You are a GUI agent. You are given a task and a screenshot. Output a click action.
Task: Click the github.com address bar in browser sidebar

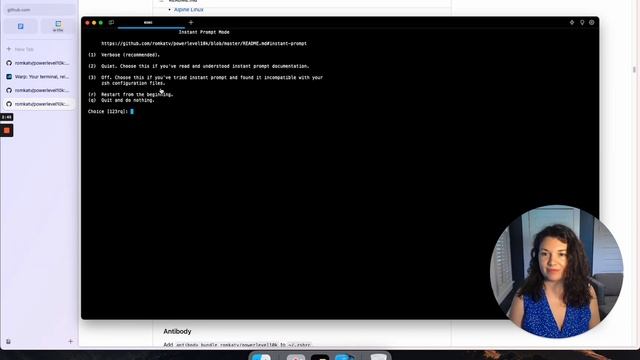coord(39,9)
